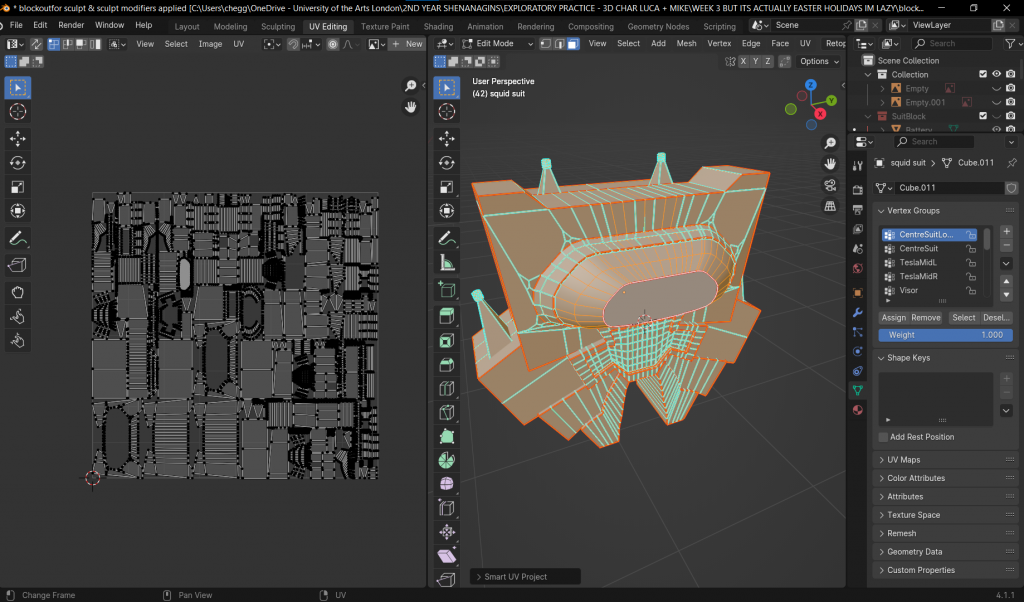The image size is (1024, 602).
Task: Click the Remove vertex group button
Action: point(925,317)
